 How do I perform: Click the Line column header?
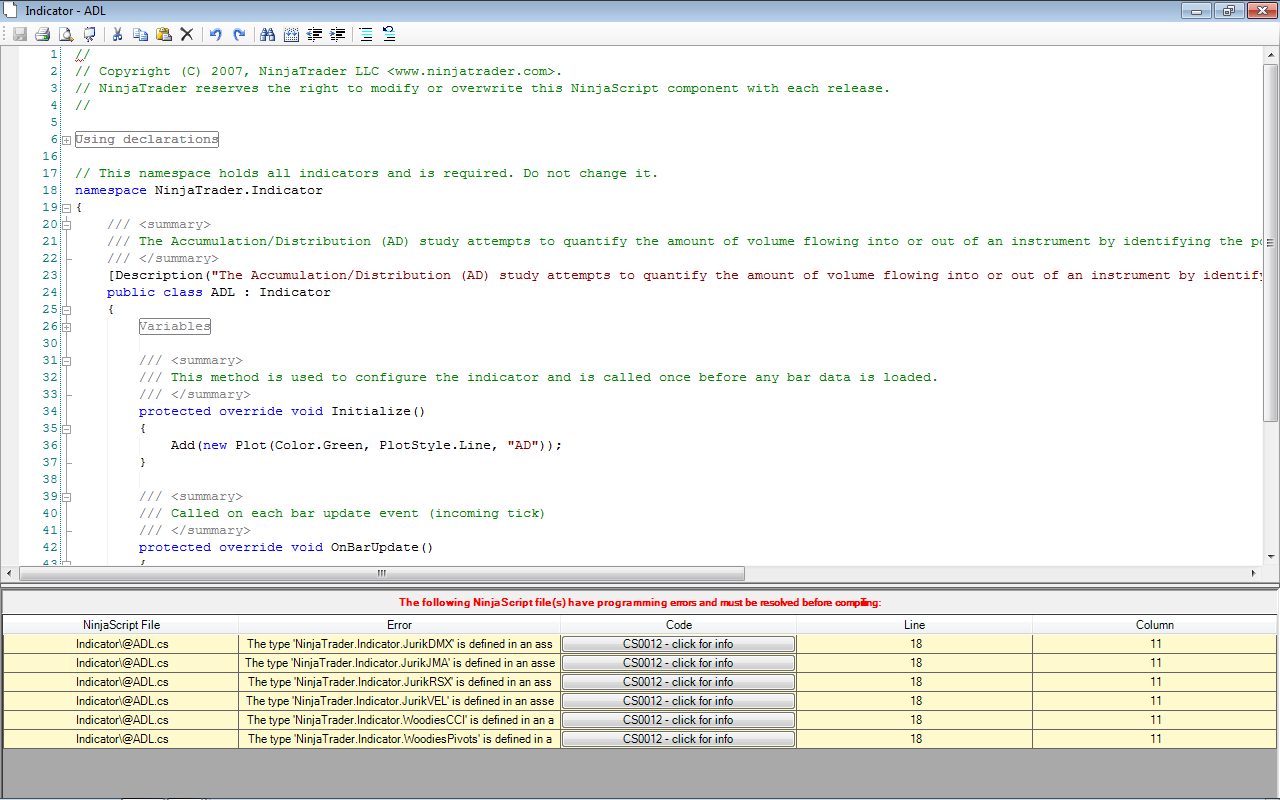[915, 625]
